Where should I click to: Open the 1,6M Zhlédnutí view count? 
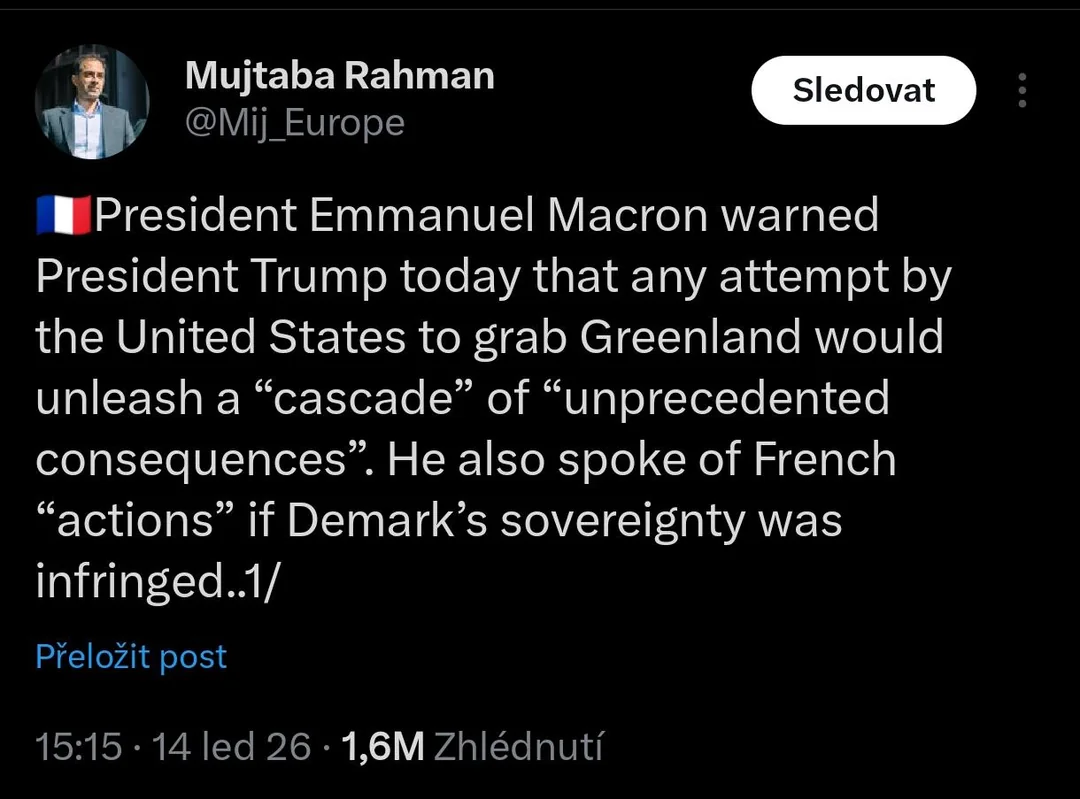click(472, 746)
